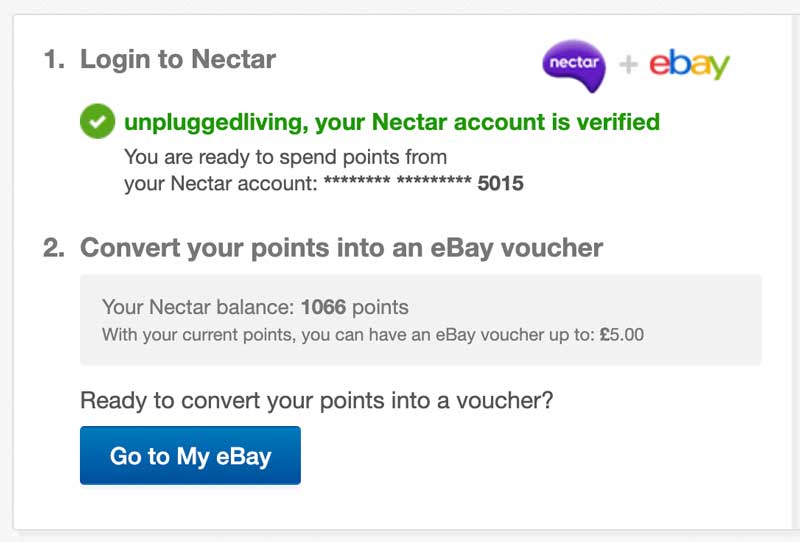The width and height of the screenshot is (800, 542).
Task: Click the "Login to Nectar" heading
Action: pos(178,59)
